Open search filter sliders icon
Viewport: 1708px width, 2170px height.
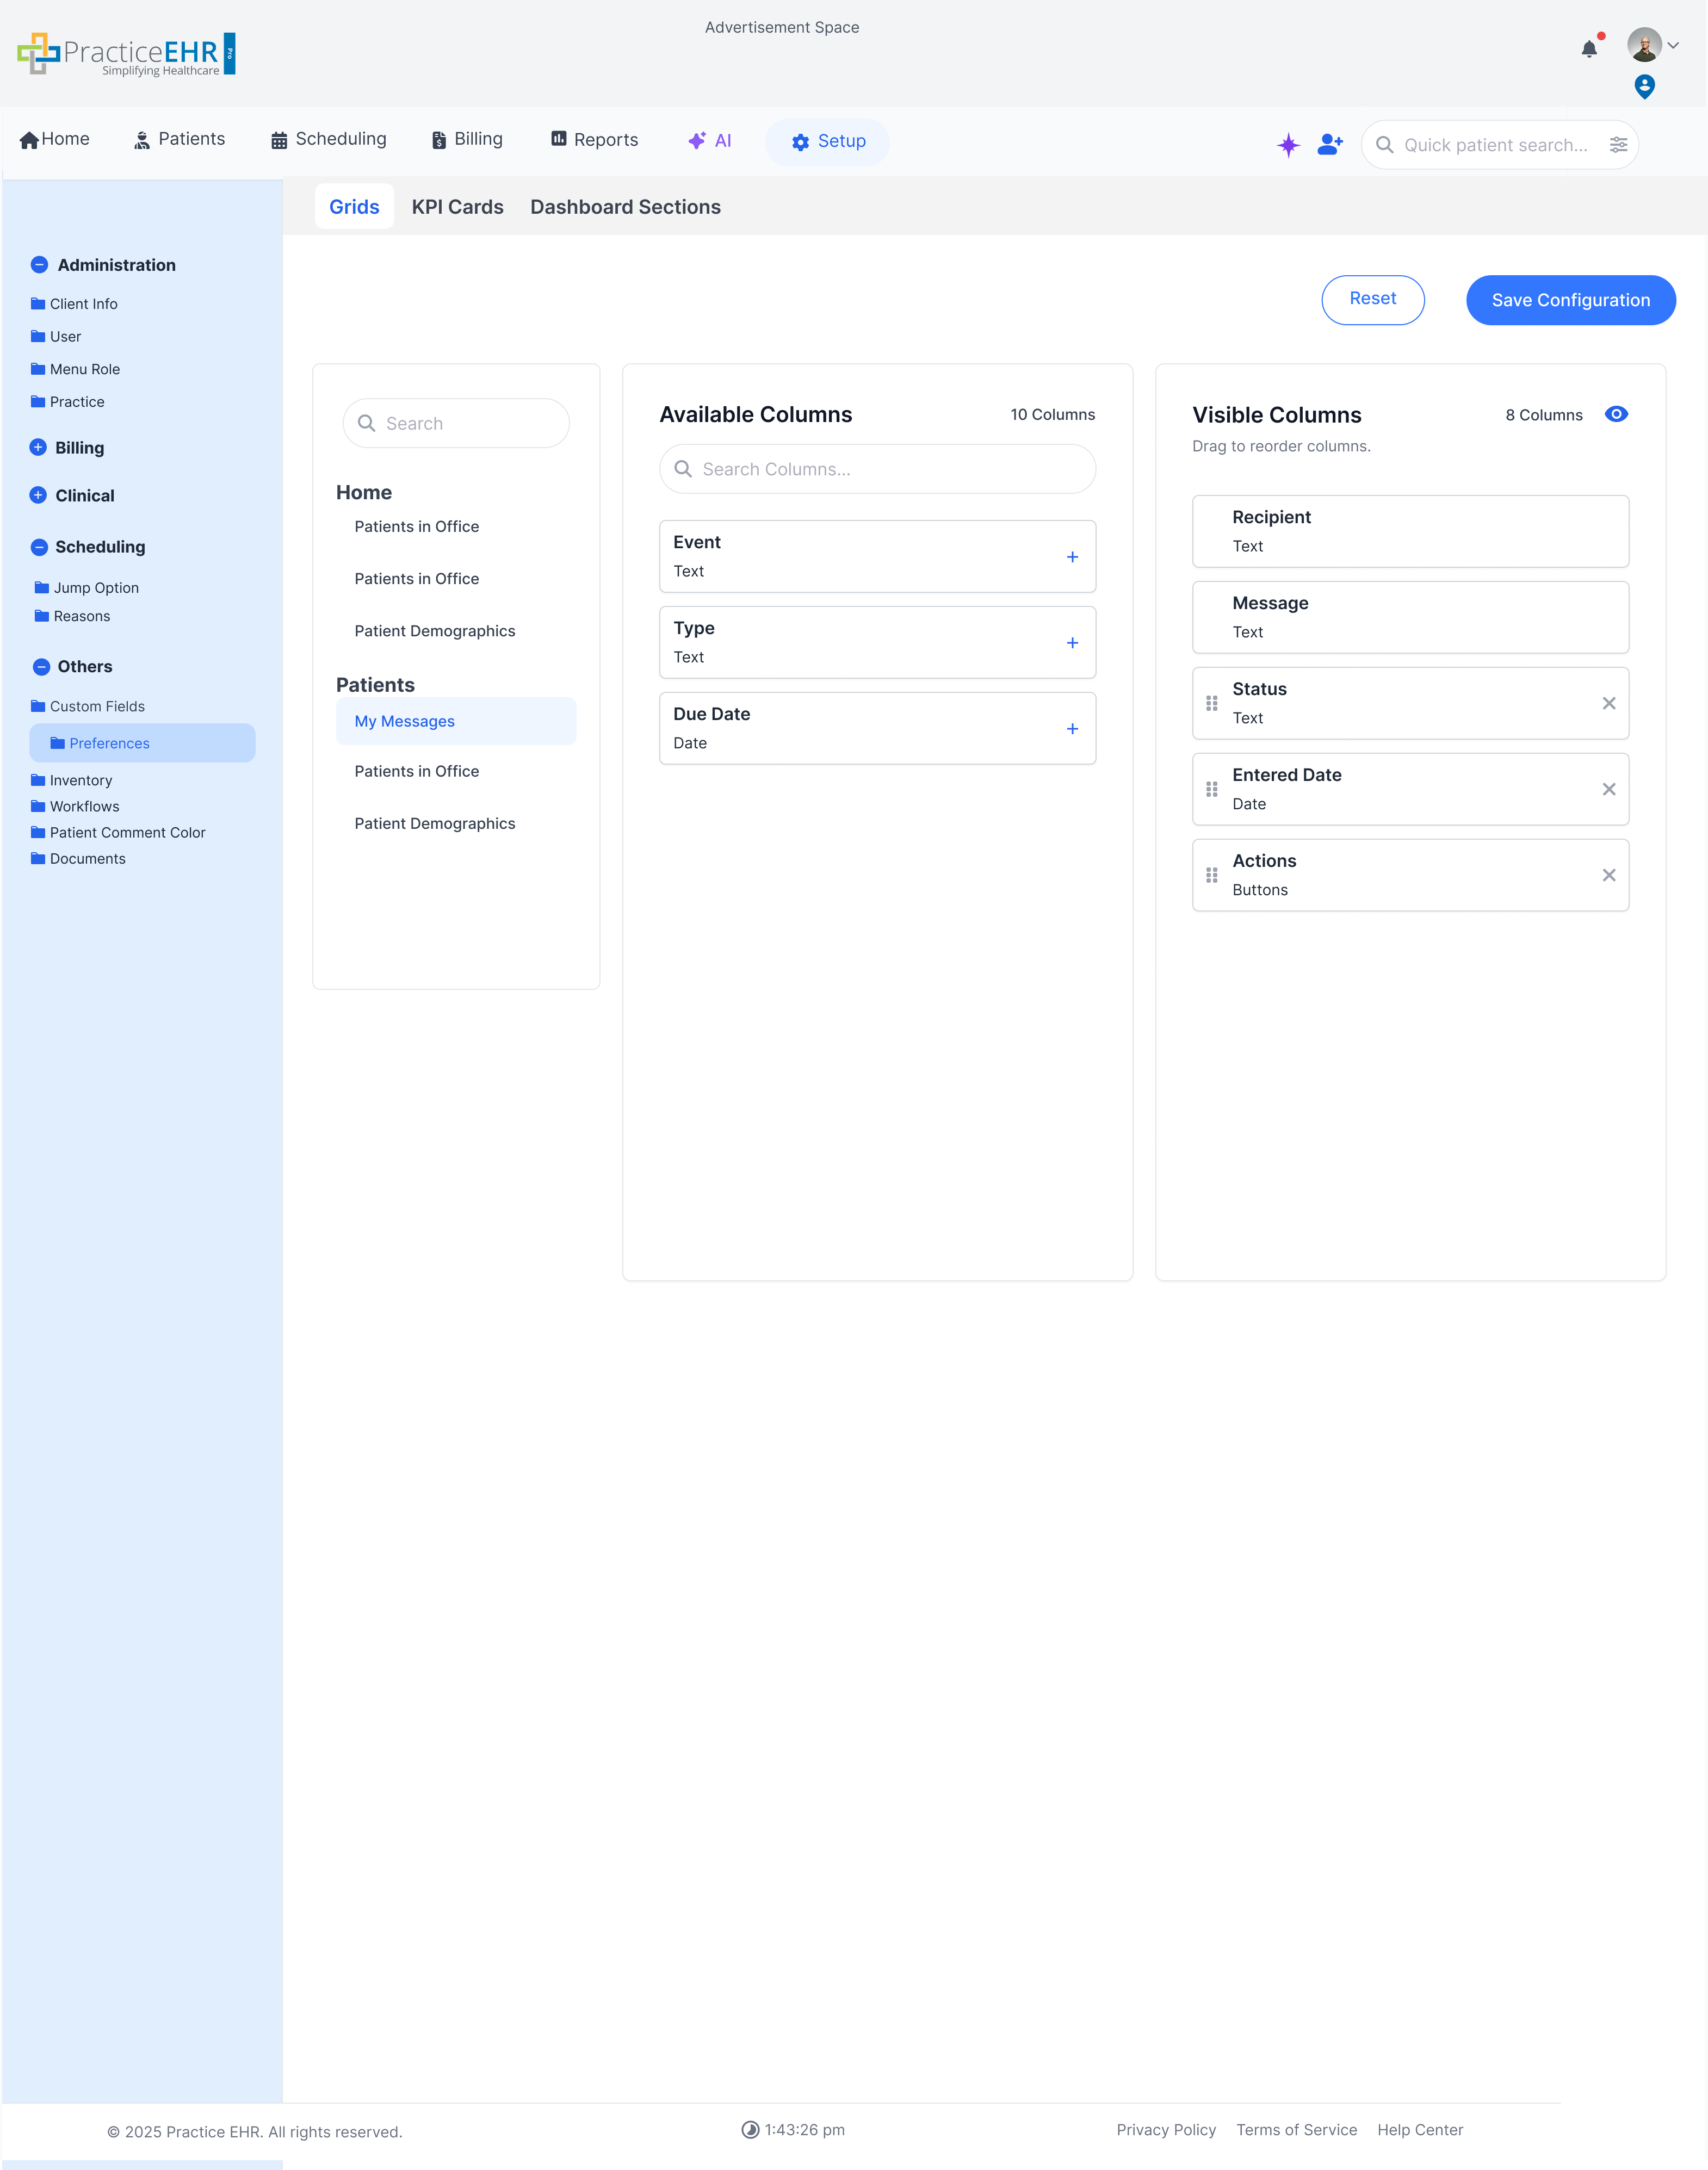click(x=1618, y=145)
